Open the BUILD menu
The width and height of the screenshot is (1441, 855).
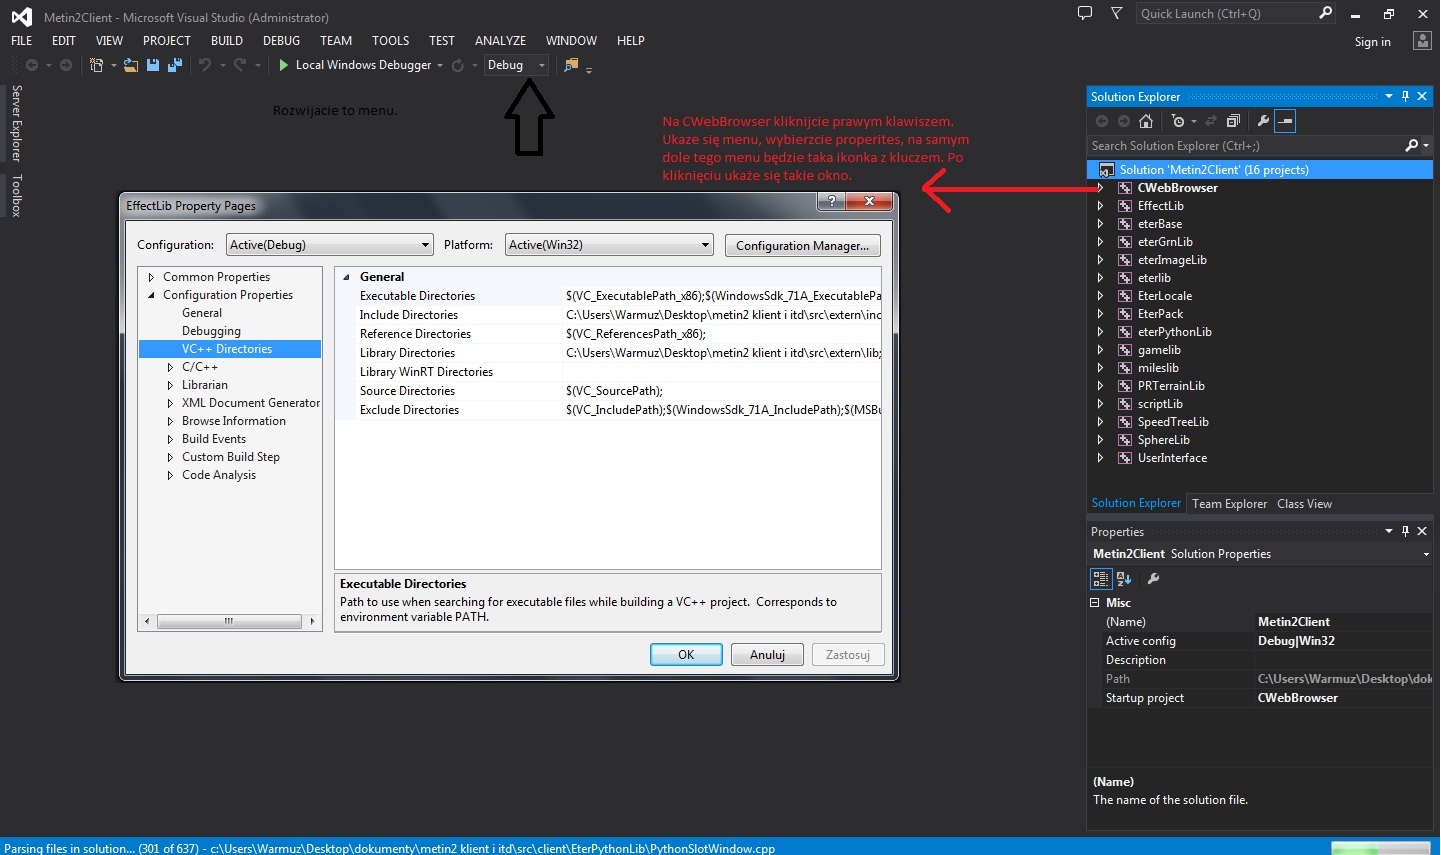coord(227,41)
